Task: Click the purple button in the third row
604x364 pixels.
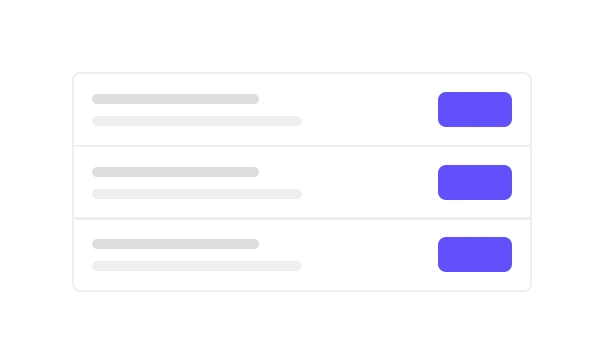Action: (x=475, y=255)
